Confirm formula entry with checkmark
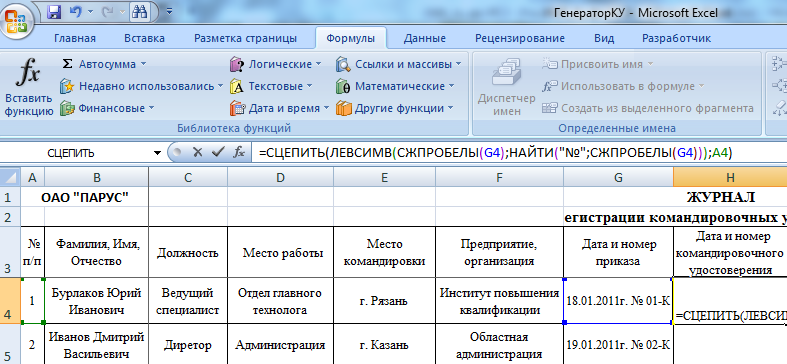The image size is (787, 364). pyautogui.click(x=218, y=152)
